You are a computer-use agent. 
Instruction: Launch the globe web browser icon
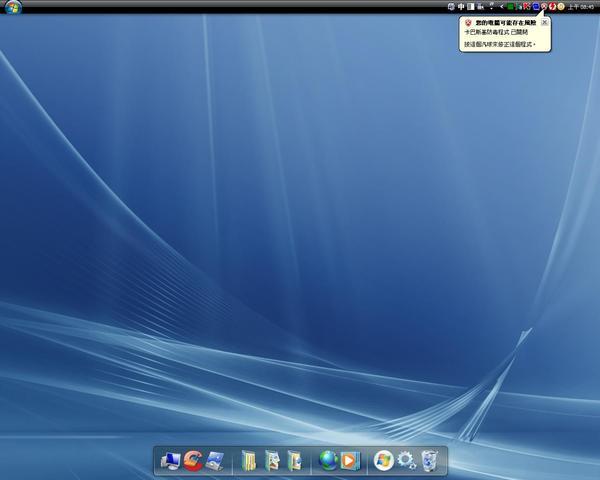click(328, 460)
